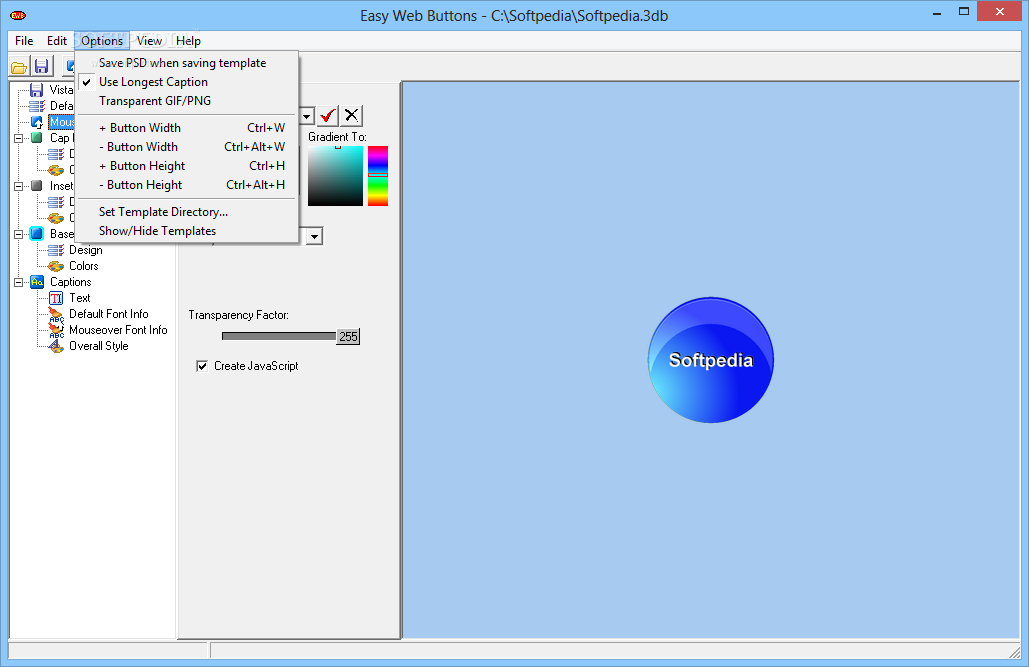The image size is (1029, 667).
Task: Click the gray Inset cube icon
Action: click(x=37, y=186)
